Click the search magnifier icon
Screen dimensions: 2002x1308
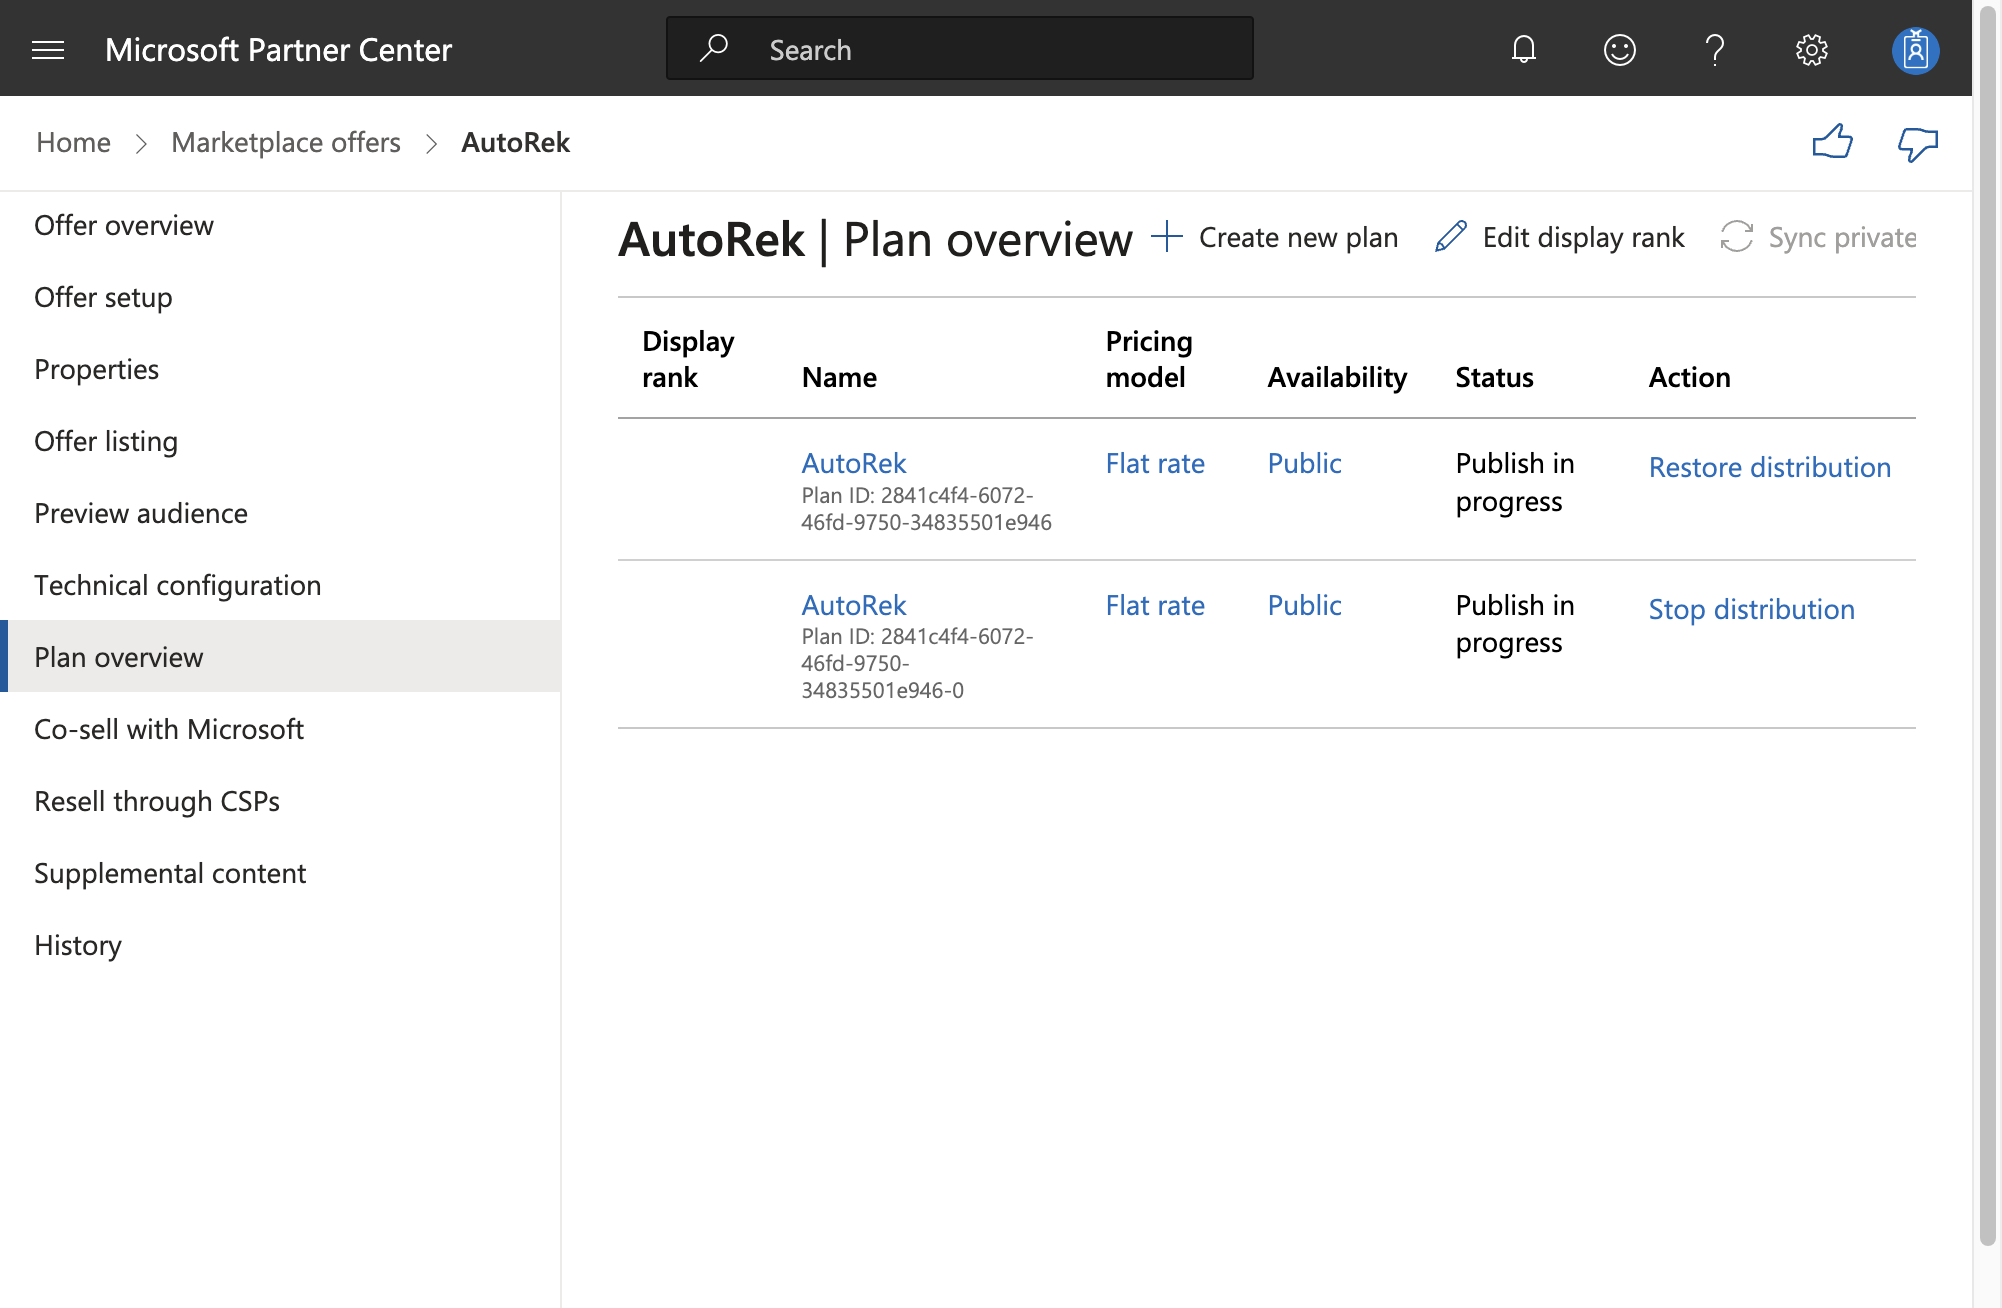coord(713,48)
